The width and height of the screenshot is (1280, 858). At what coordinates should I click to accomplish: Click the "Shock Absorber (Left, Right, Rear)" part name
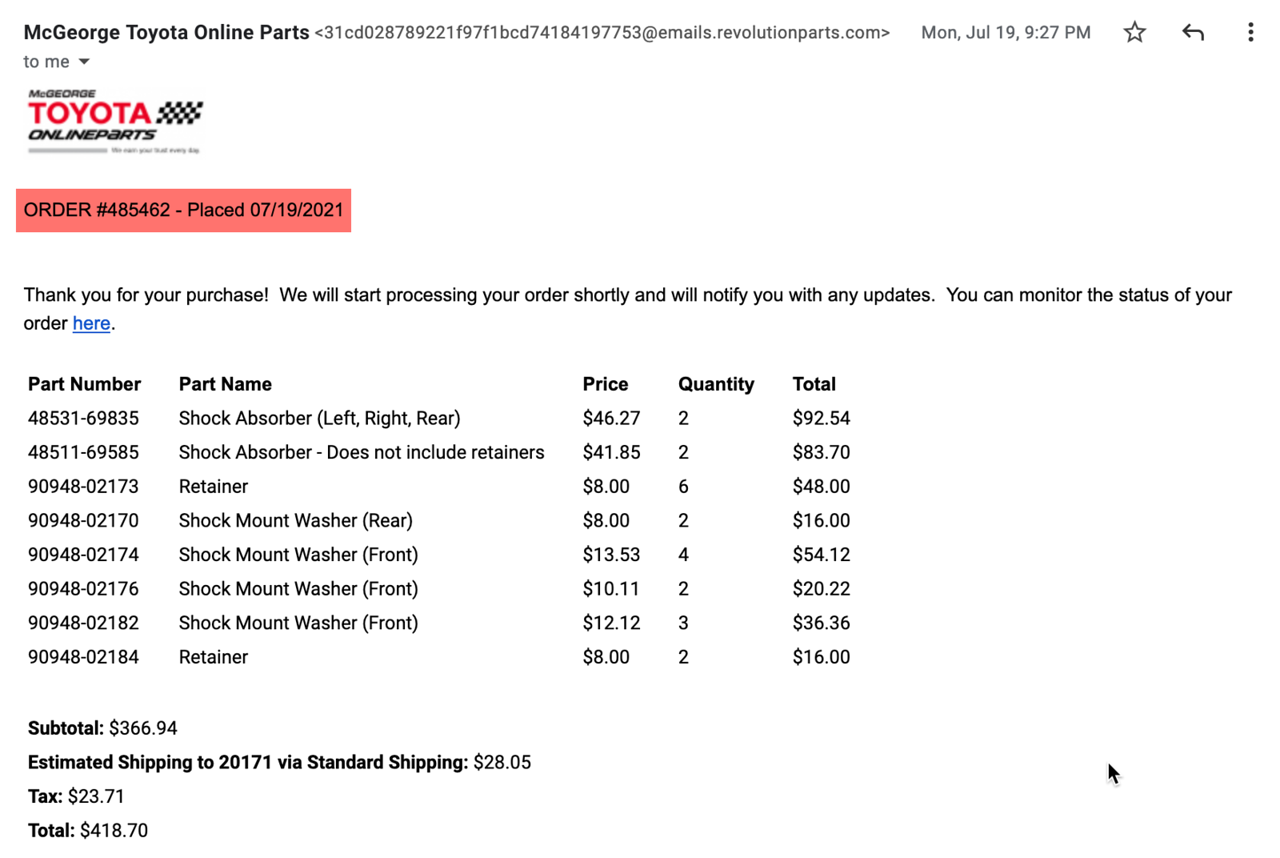coord(319,418)
